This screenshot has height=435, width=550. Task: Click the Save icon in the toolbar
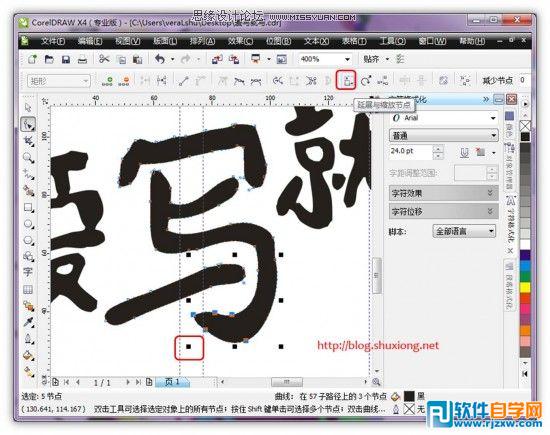point(66,59)
